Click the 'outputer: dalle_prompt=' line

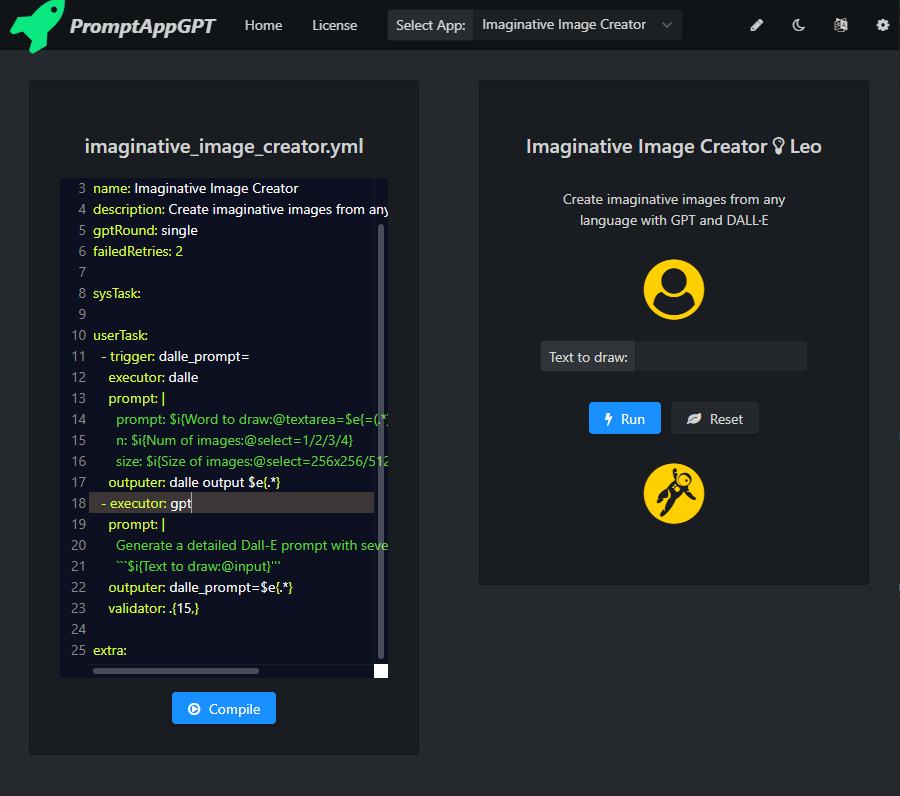tap(200, 587)
